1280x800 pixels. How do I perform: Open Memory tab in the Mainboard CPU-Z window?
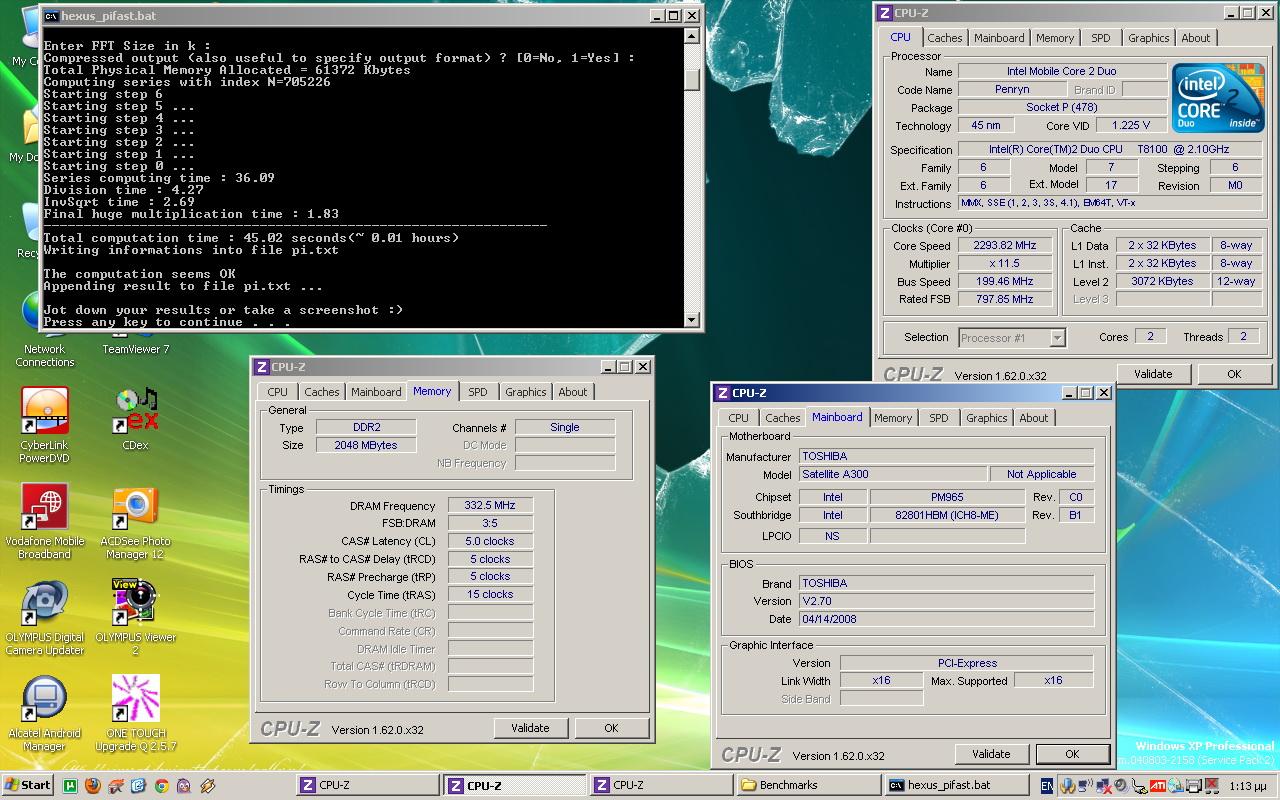[x=893, y=418]
